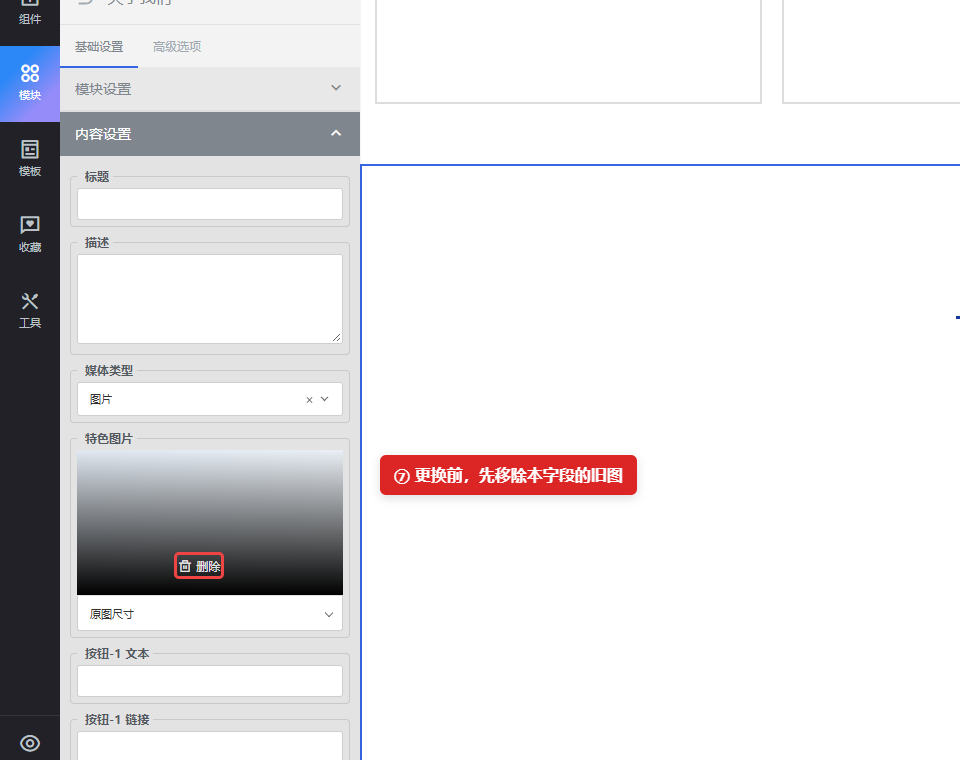The height and width of the screenshot is (760, 960).
Task: Open the 工具 tools section
Action: 29,311
